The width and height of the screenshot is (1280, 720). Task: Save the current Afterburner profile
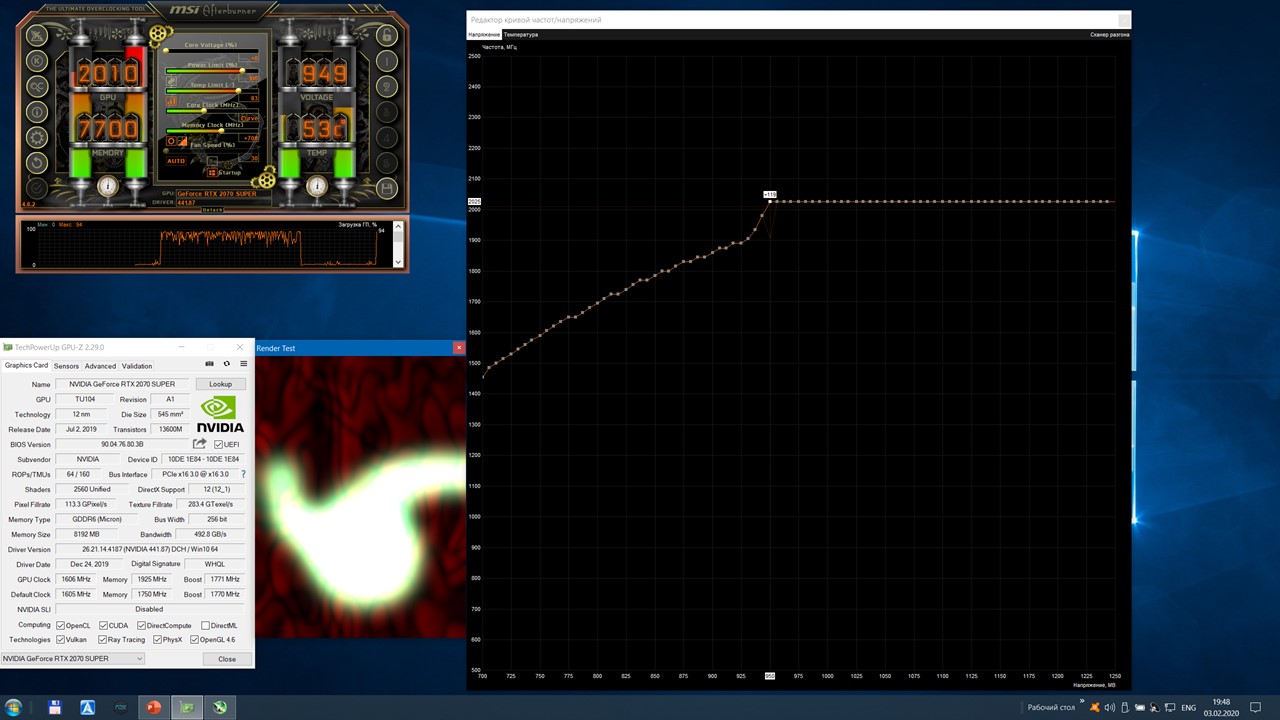(x=387, y=188)
